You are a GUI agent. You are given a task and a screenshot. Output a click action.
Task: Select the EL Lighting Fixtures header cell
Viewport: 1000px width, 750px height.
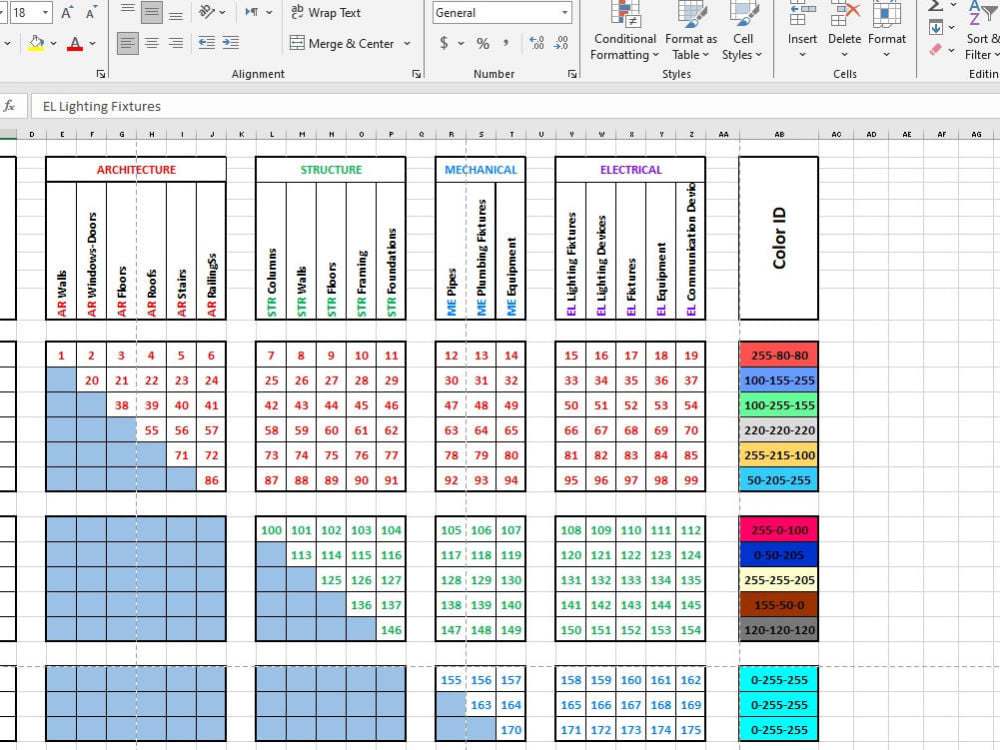coord(571,251)
